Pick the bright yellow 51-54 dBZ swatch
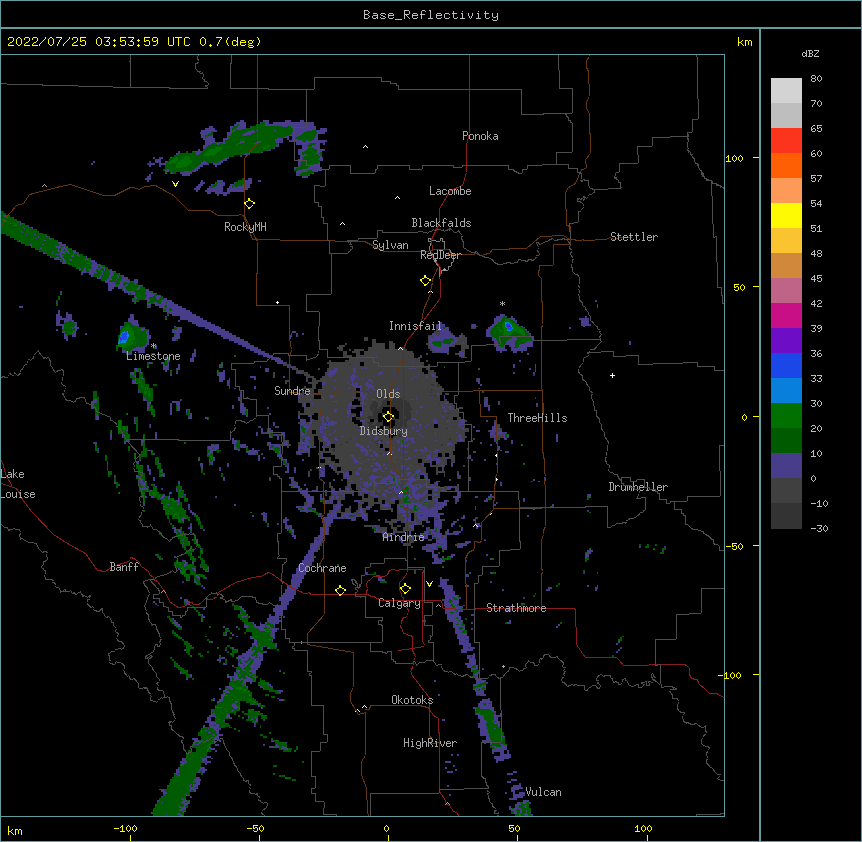862x842 pixels. point(786,215)
